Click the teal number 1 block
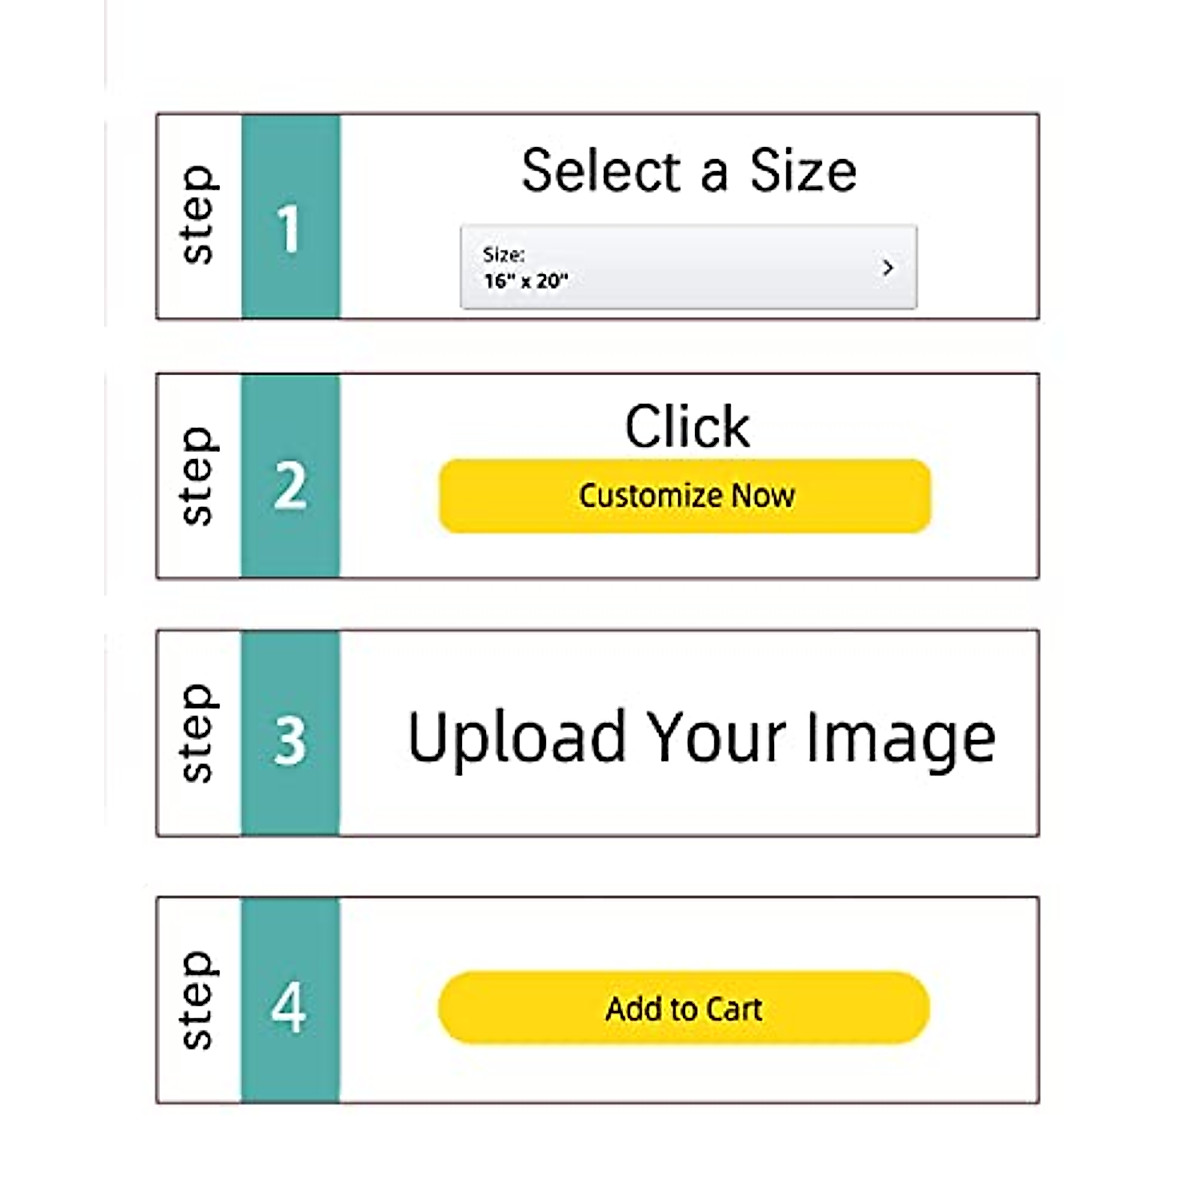Image resolution: width=1200 pixels, height=1200 pixels. pyautogui.click(x=290, y=217)
